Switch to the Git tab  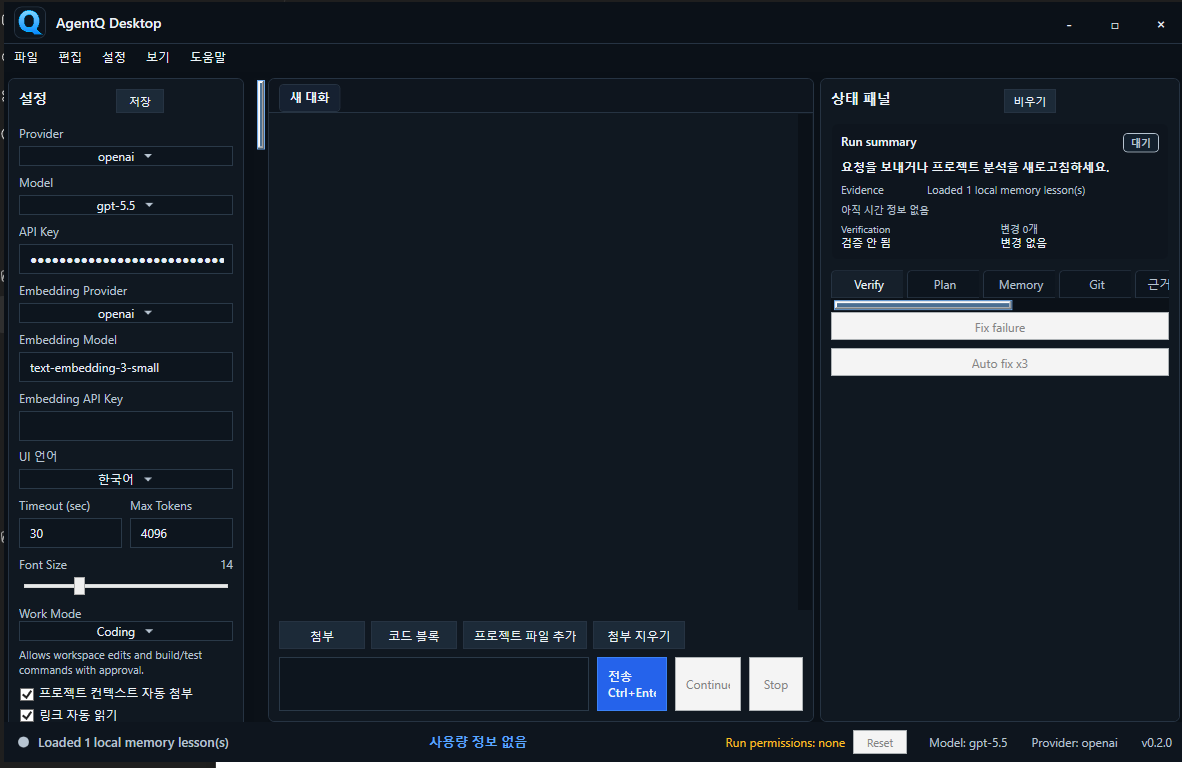[x=1097, y=285]
